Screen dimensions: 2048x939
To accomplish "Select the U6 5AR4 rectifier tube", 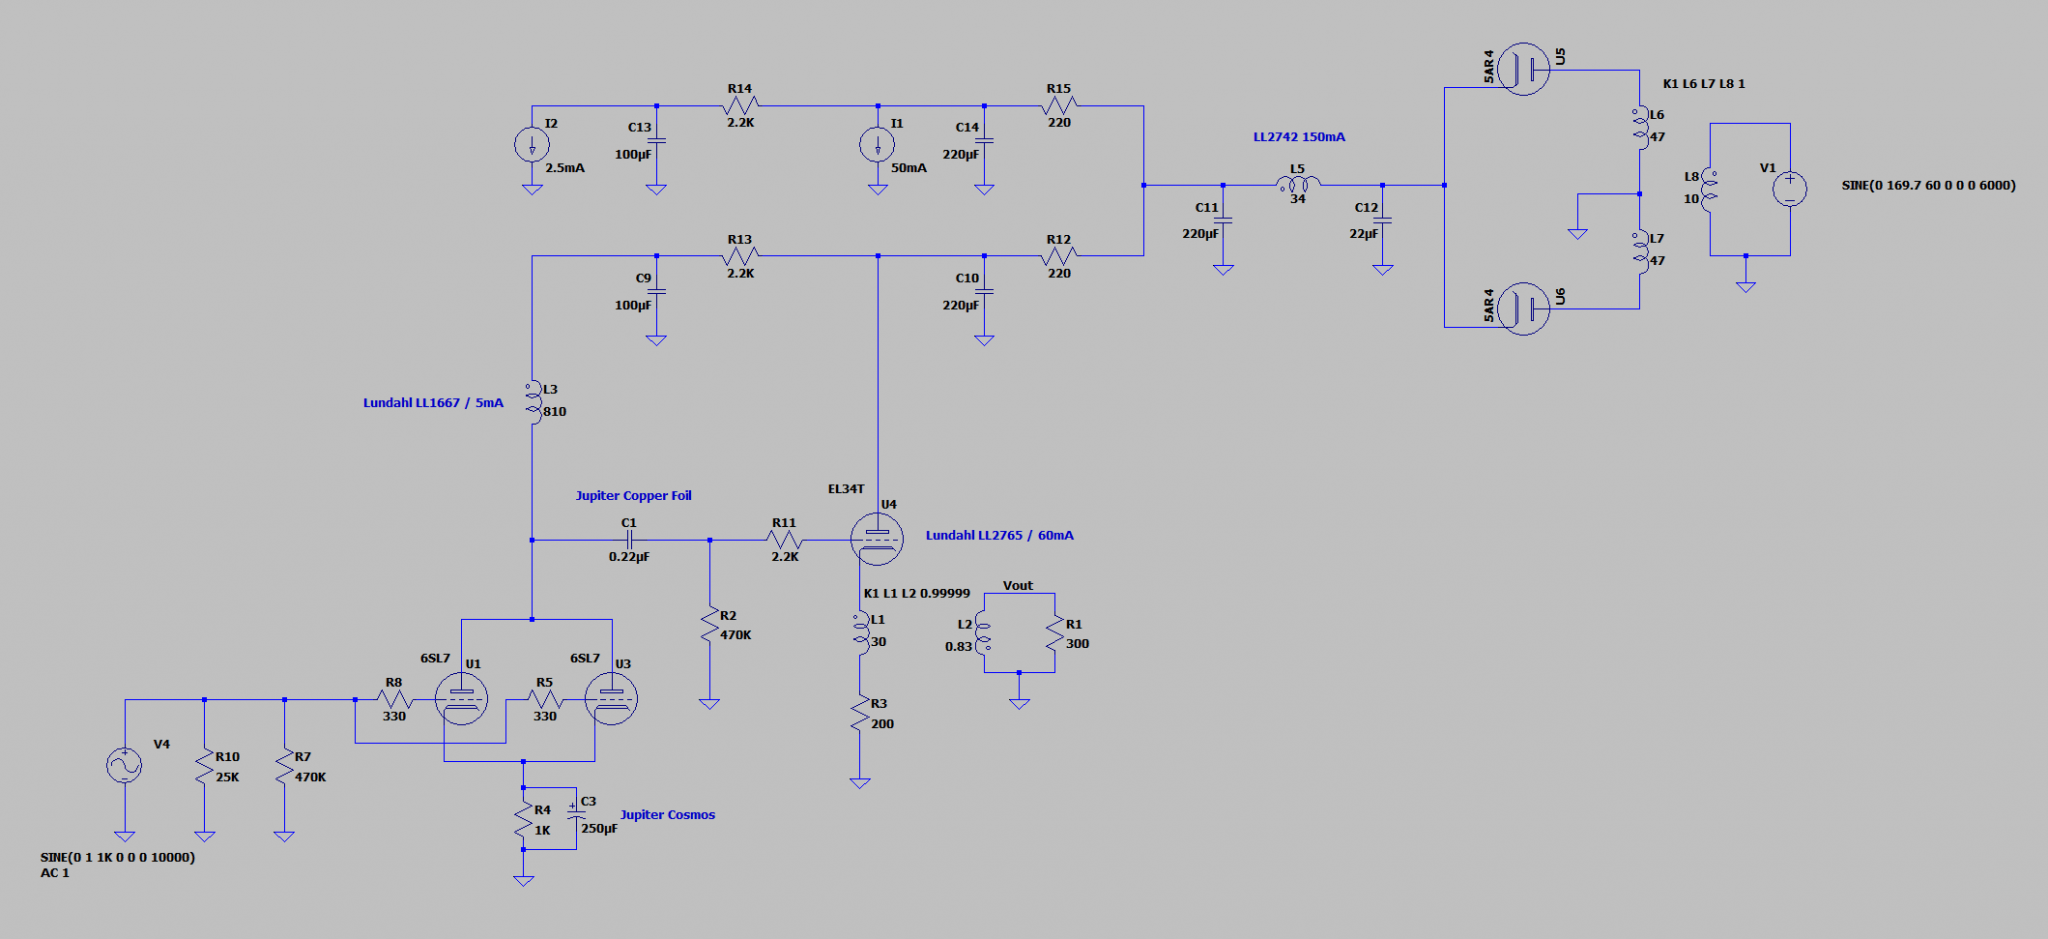I will (1523, 308).
